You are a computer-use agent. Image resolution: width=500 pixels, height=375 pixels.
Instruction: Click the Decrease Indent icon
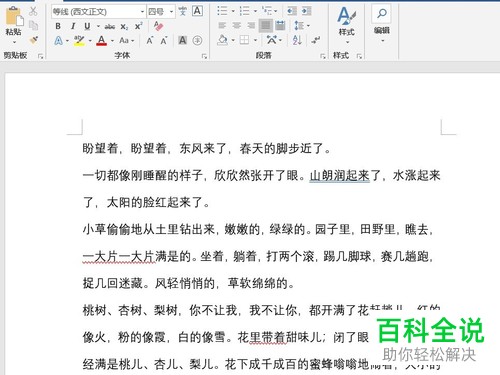[x=292, y=11]
